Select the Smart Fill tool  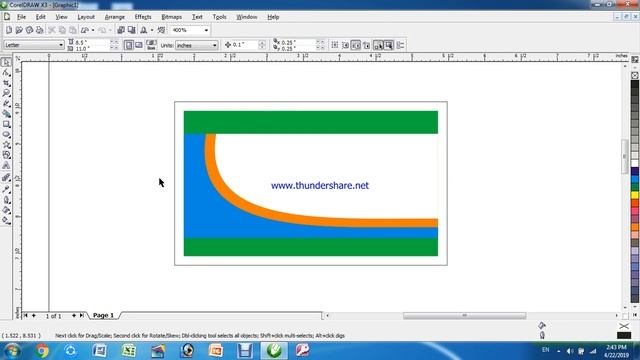[x=6, y=114]
